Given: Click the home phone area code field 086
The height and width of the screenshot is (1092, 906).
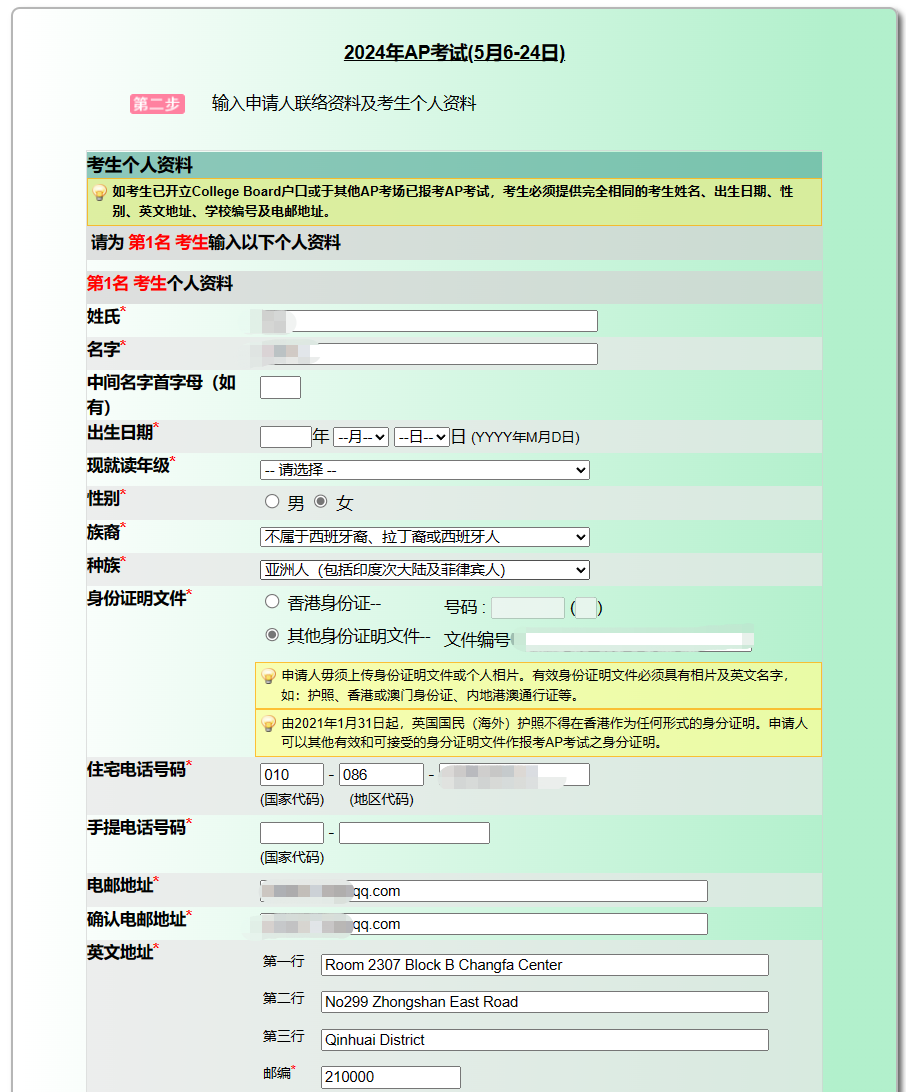Looking at the screenshot, I should (382, 774).
